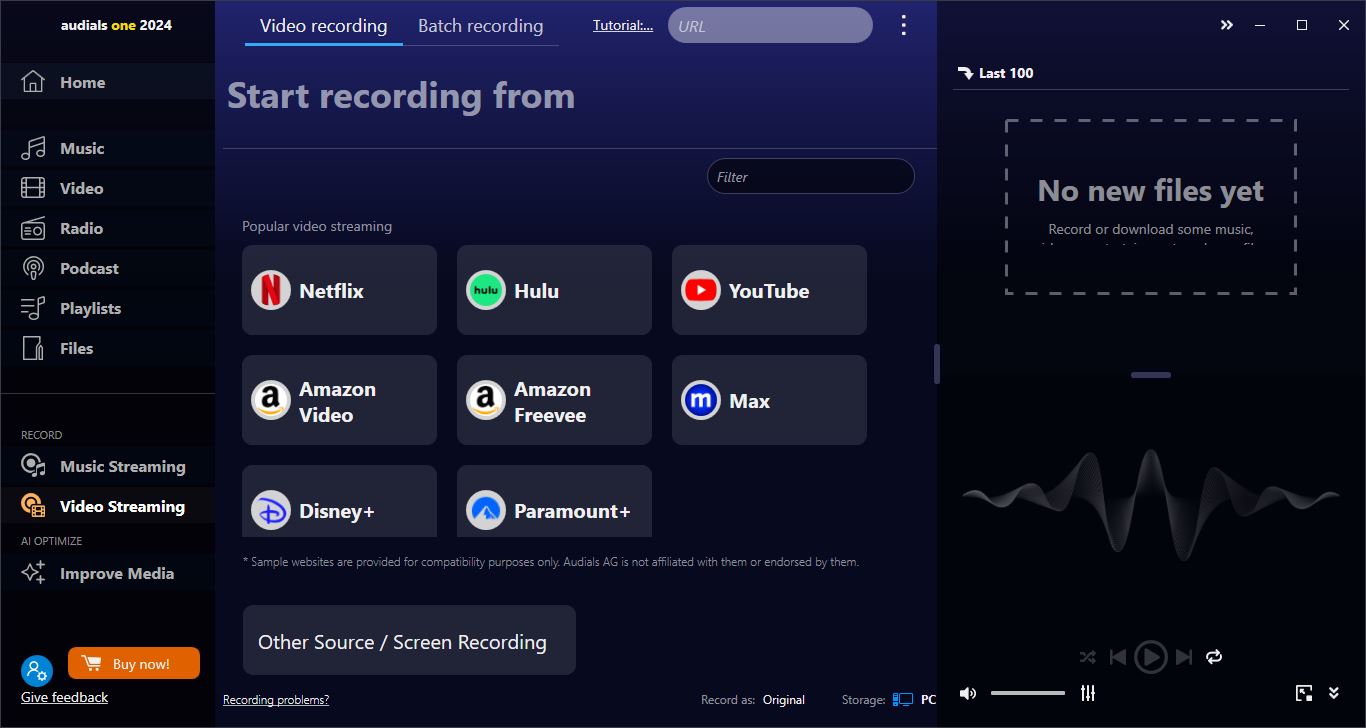
Task: Open the Give feedback link
Action: [64, 697]
